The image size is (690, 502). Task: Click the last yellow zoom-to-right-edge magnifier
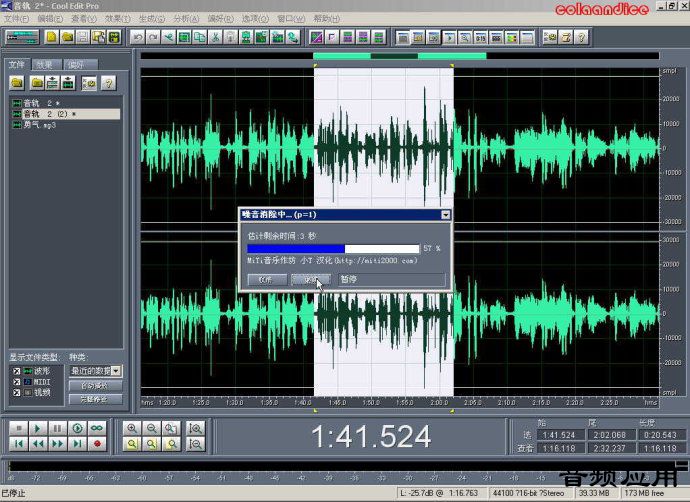[x=171, y=443]
